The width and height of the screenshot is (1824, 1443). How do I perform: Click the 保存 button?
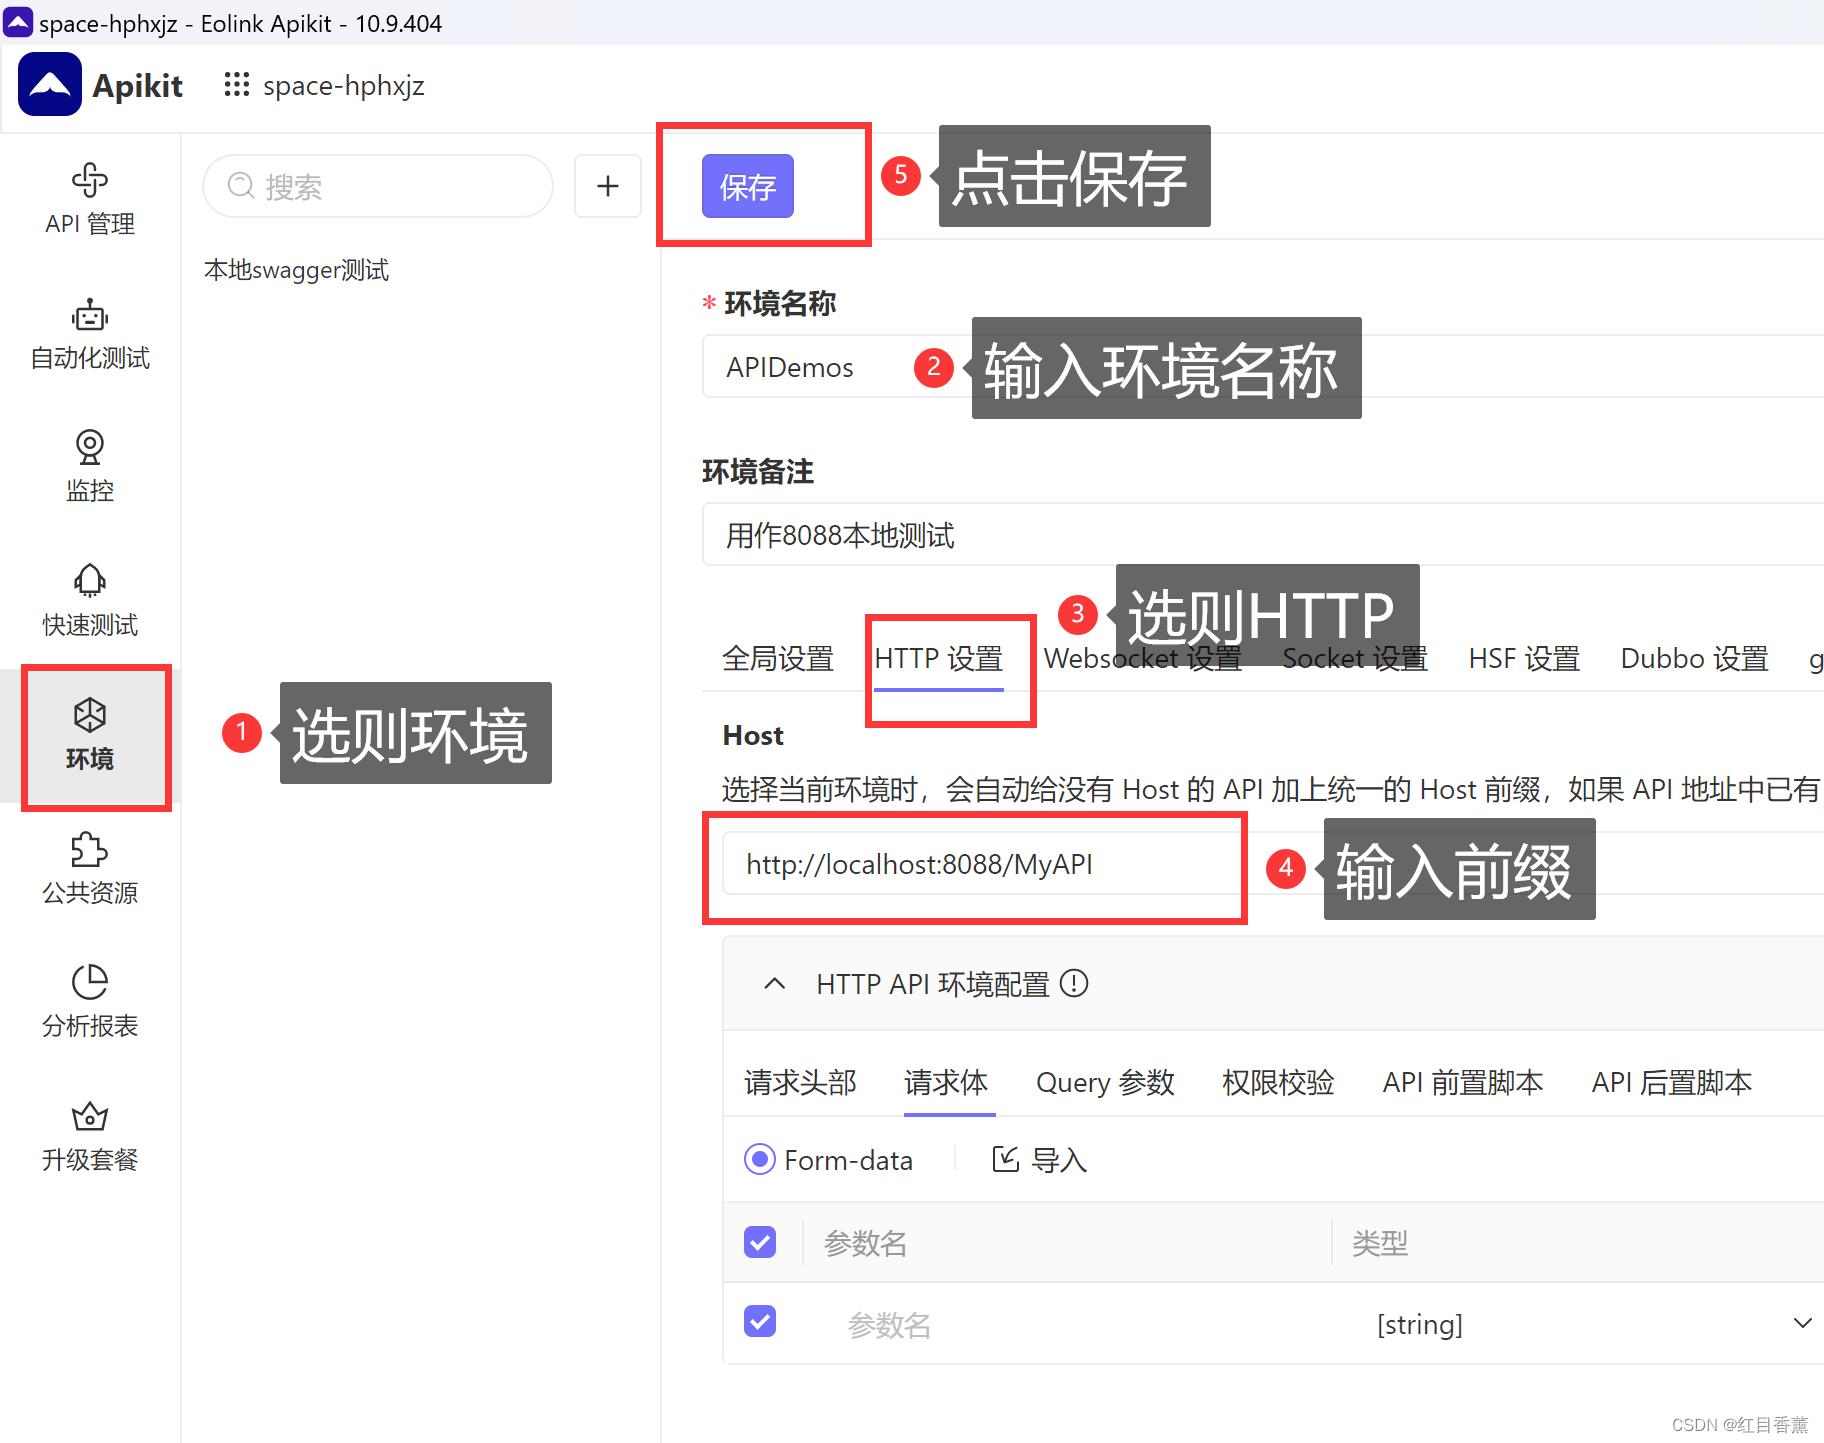point(747,186)
